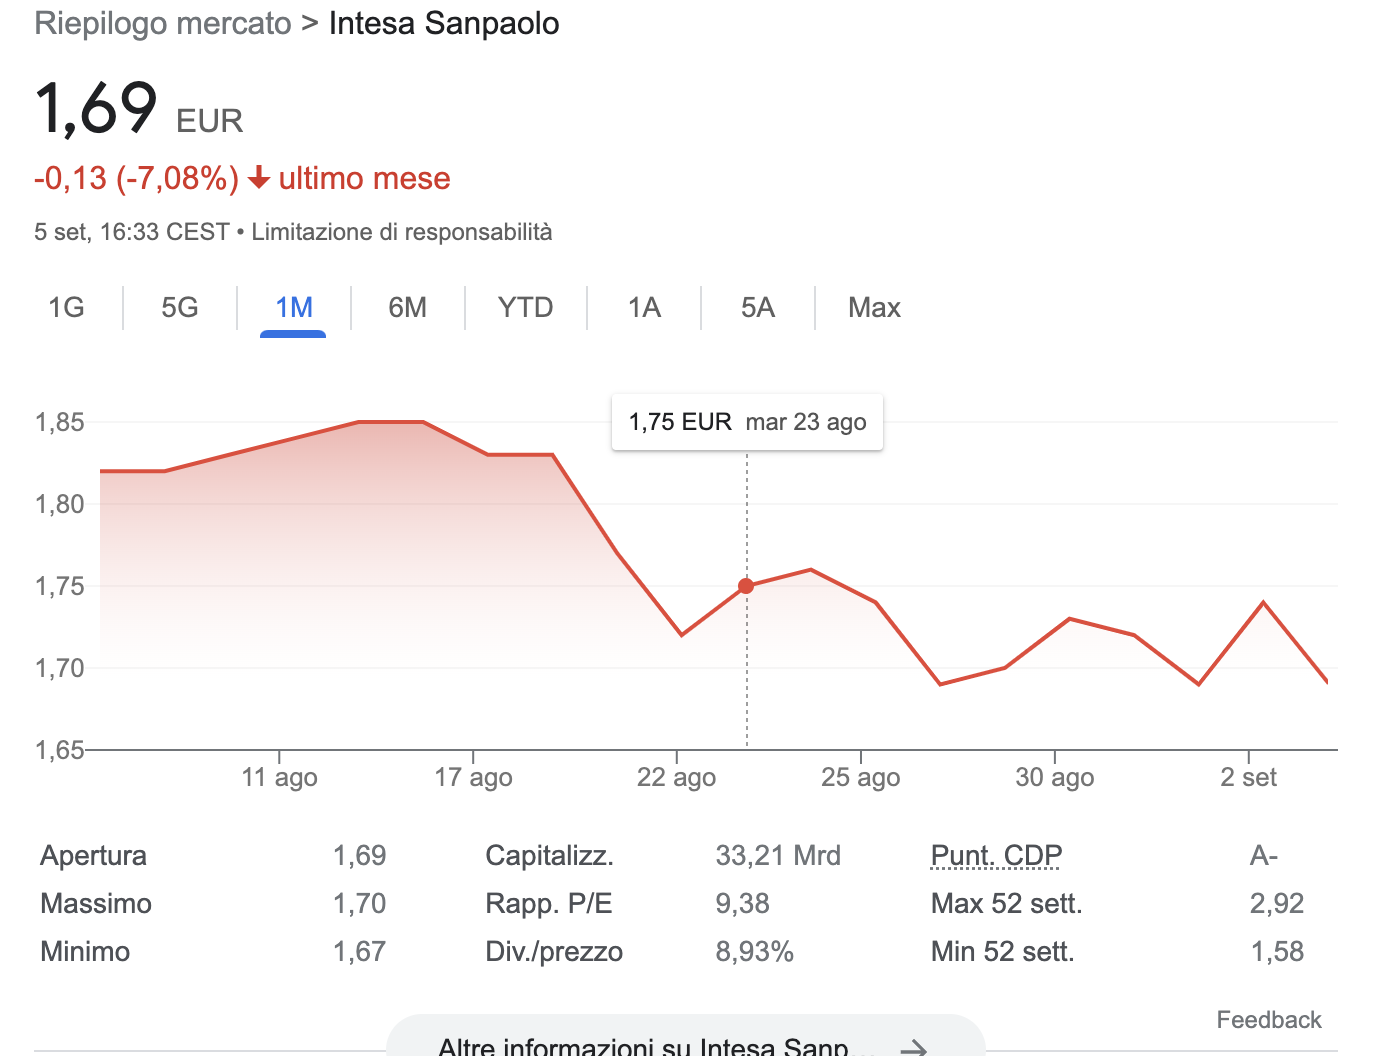Image resolution: width=1388 pixels, height=1056 pixels.
Task: Click the 1,58 52-week low value
Action: [1277, 952]
